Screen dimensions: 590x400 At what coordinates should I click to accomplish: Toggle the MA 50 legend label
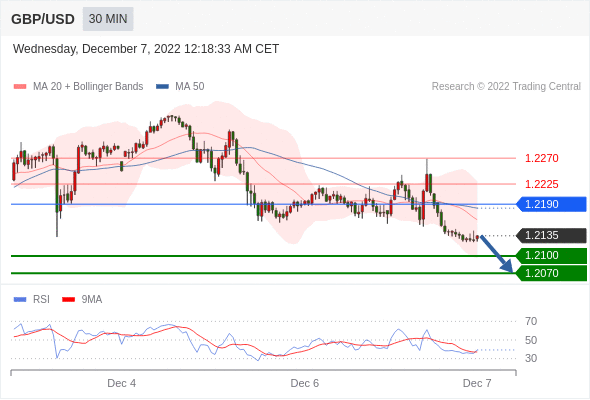[x=190, y=87]
